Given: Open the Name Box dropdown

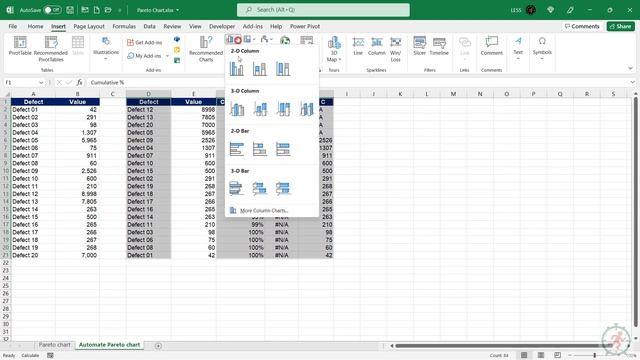Looking at the screenshot, I should click(41, 82).
